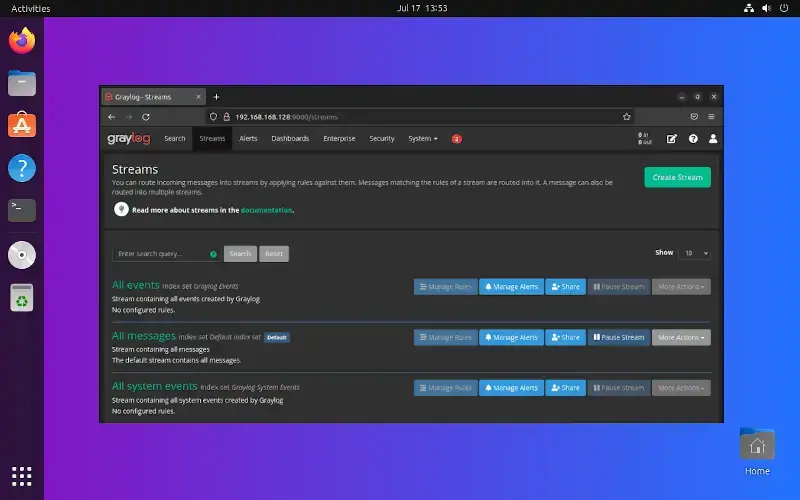Show Applications grid in the dock
800x500 pixels.
22,476
